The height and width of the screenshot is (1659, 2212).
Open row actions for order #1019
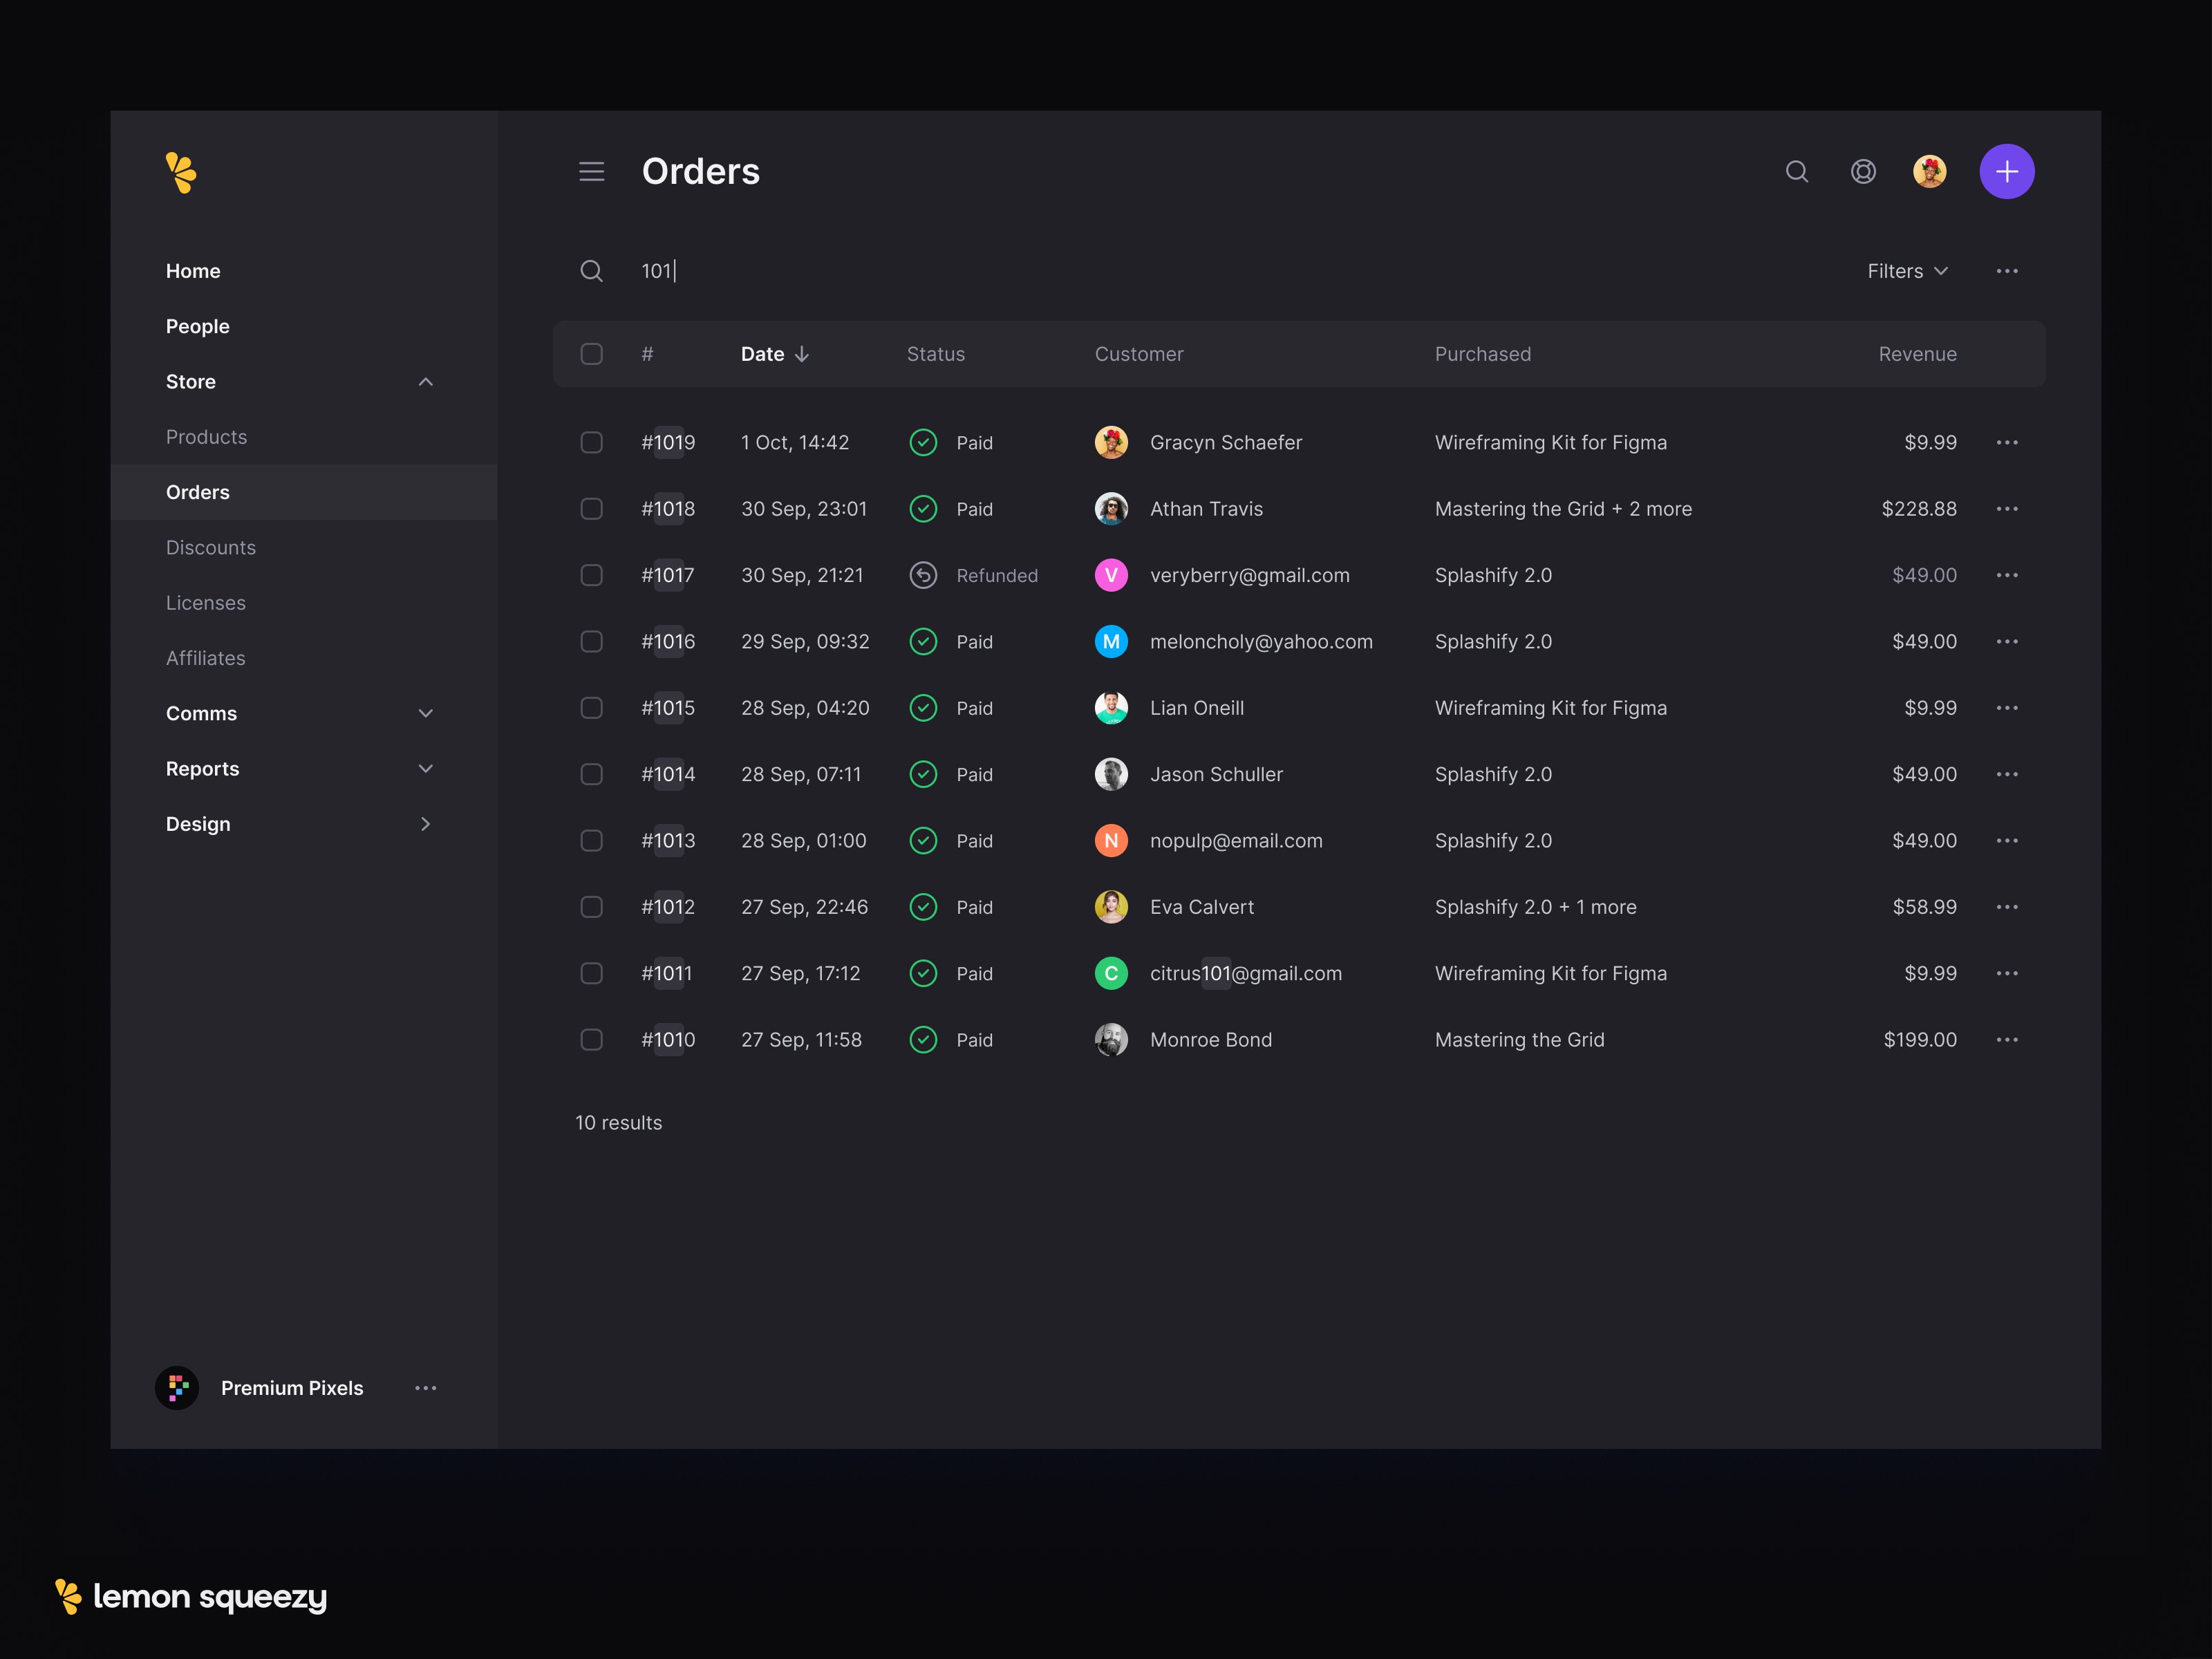point(2007,442)
